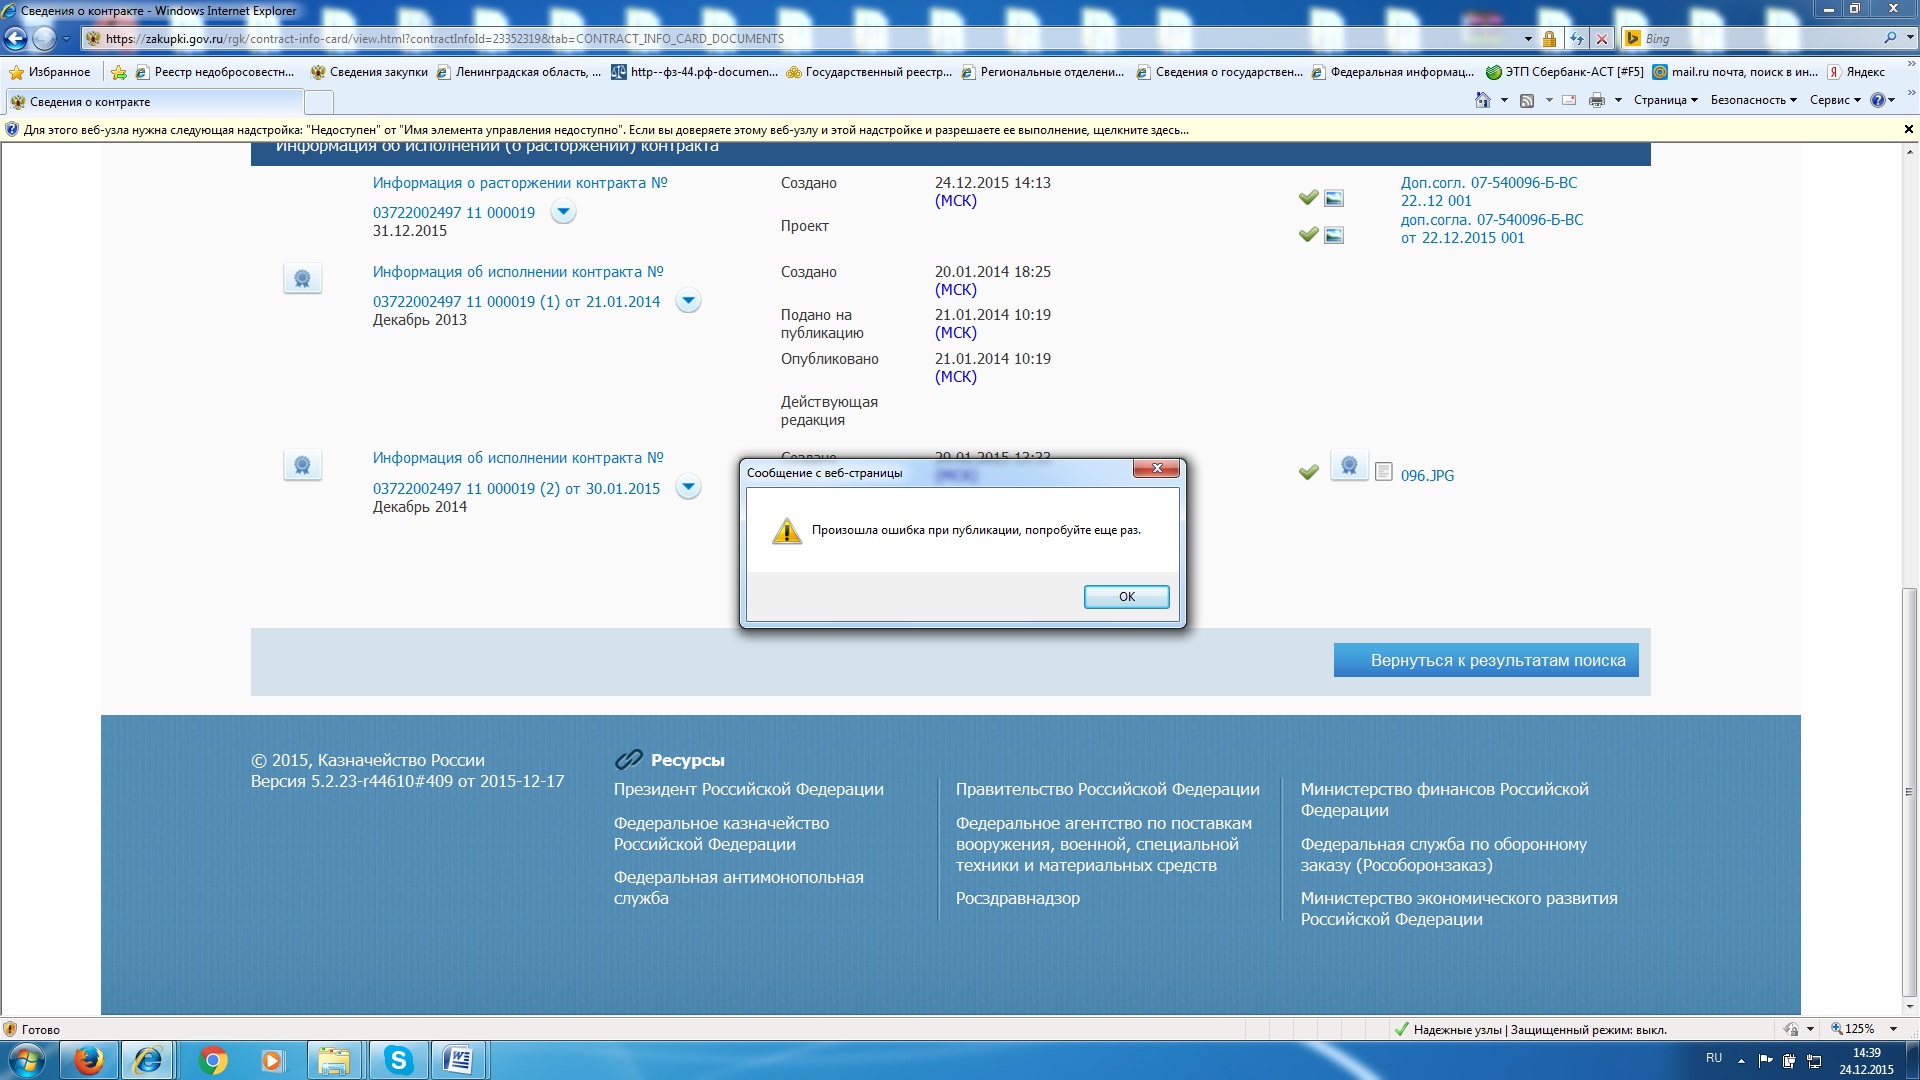Click signature seal icon beside 096.JPG
The width and height of the screenshot is (1920, 1080).
[x=1349, y=466]
